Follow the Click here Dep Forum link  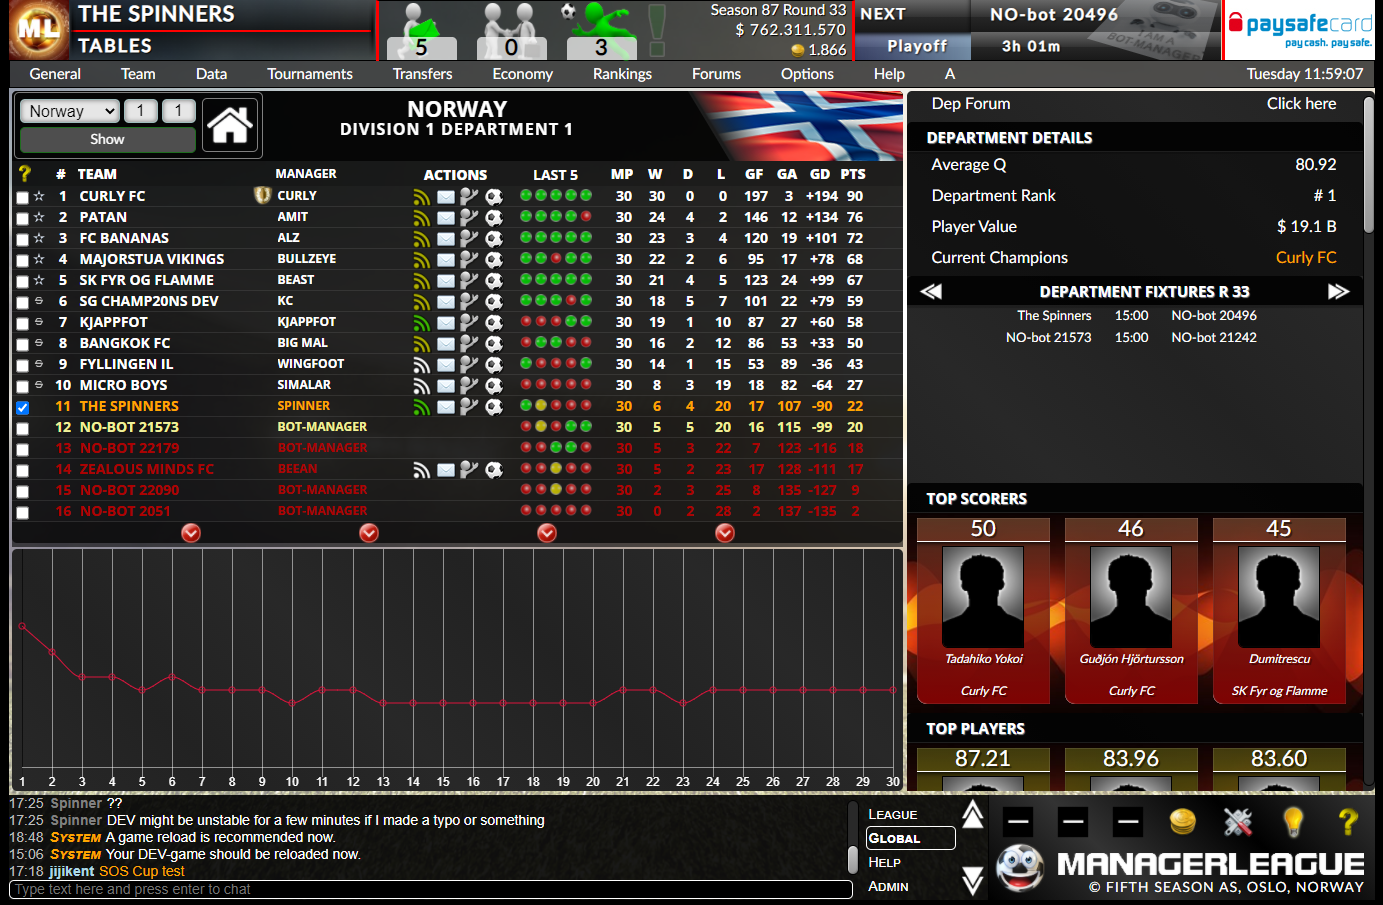[x=1300, y=104]
